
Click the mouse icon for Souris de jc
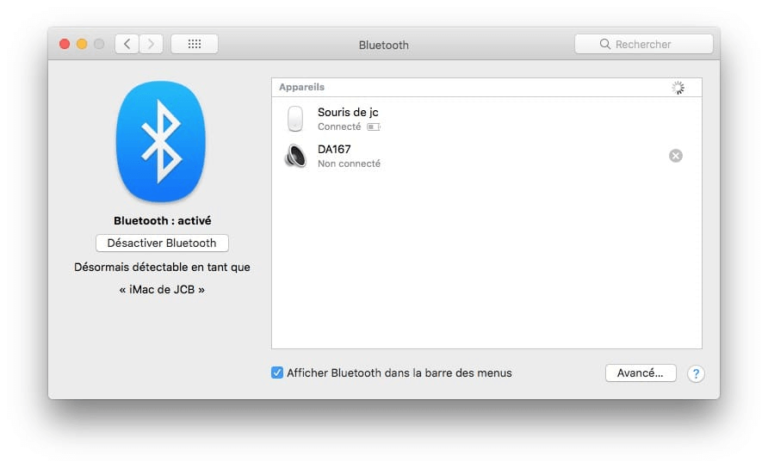[295, 119]
